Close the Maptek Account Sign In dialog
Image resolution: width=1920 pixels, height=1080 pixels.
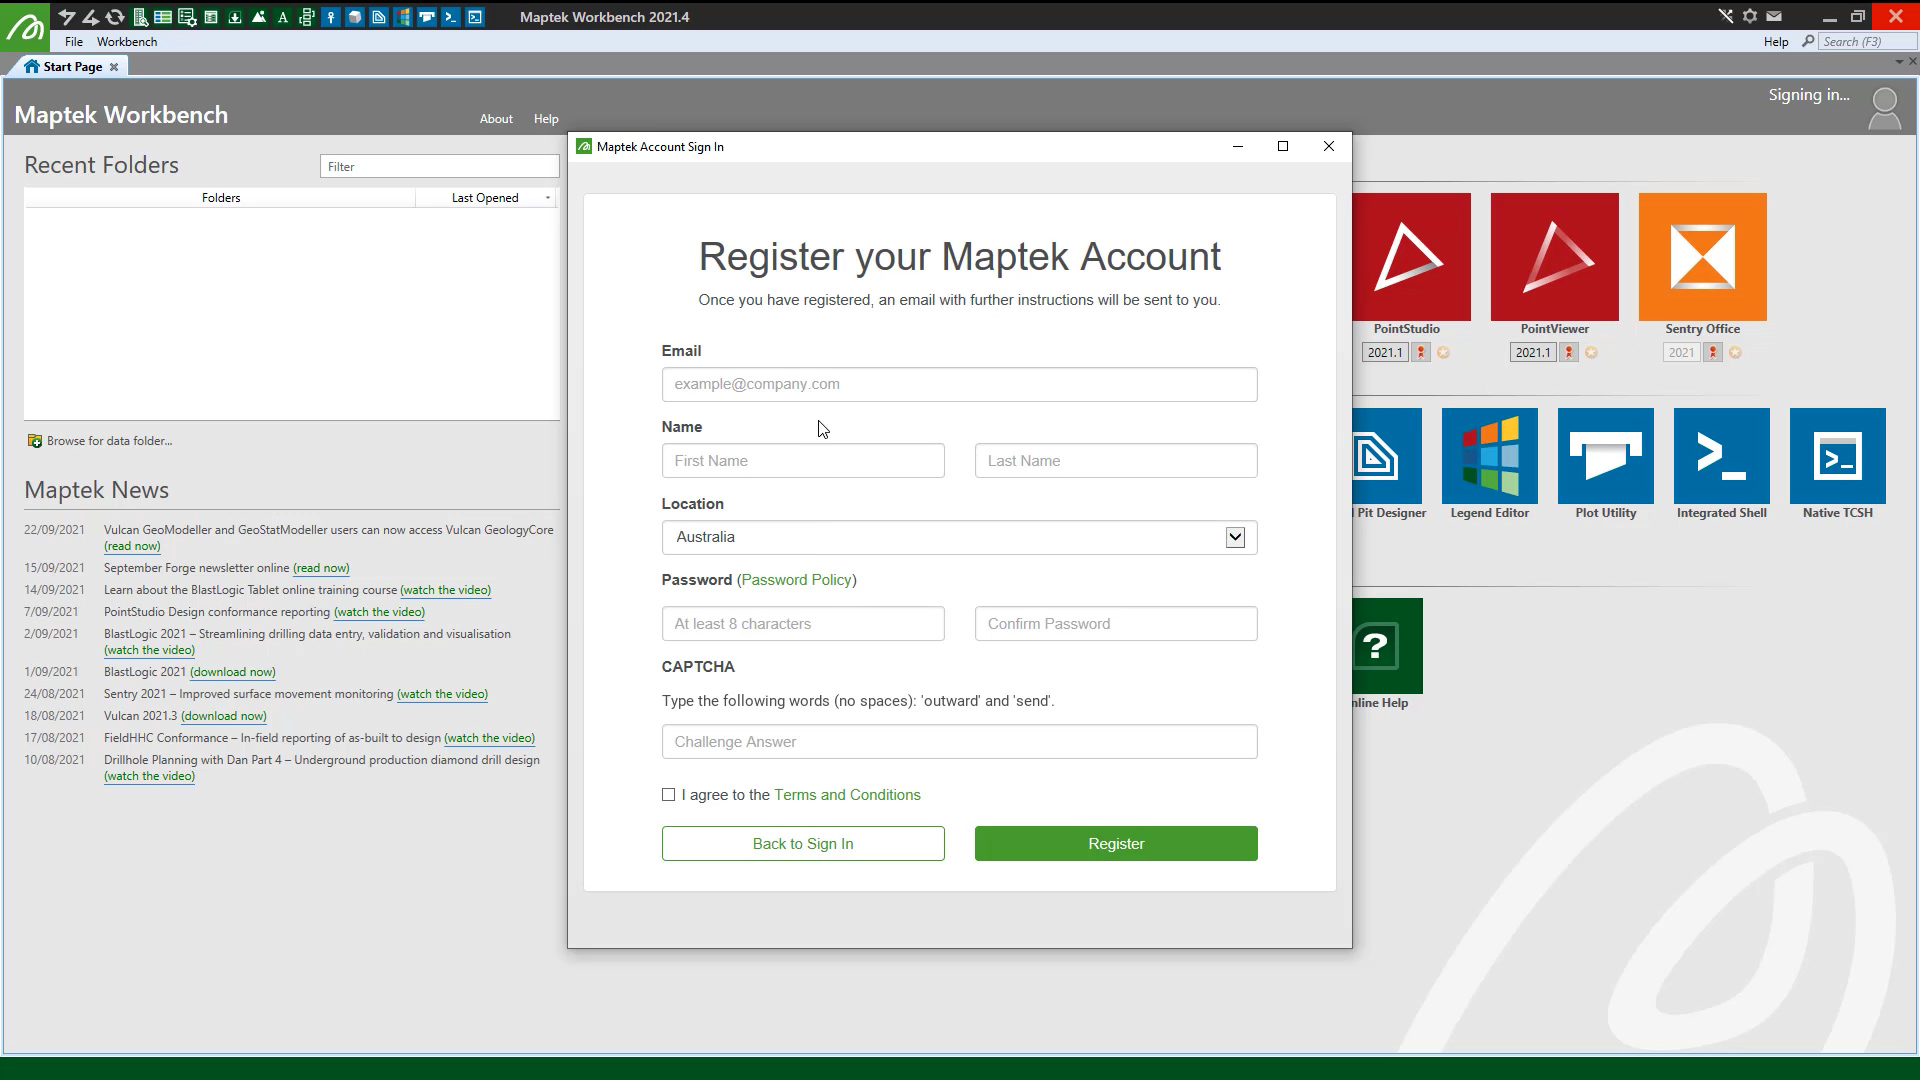point(1329,146)
